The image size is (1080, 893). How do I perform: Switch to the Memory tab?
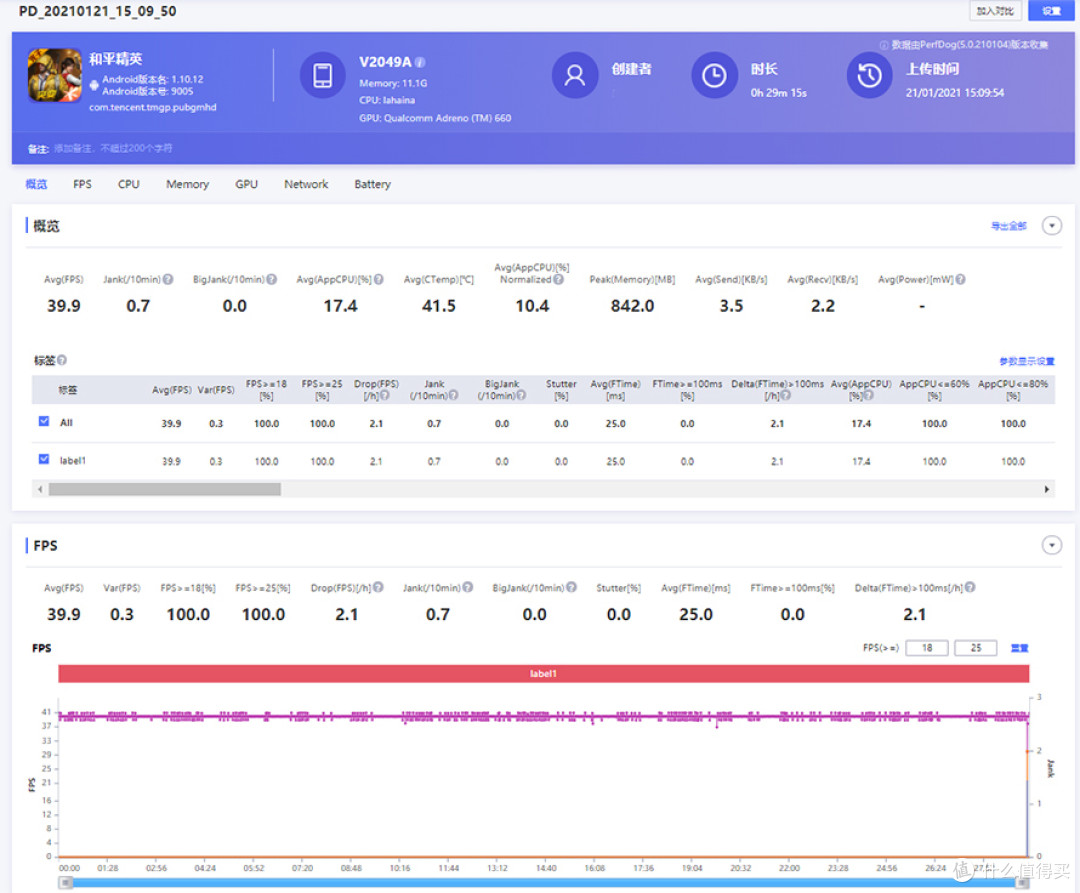pyautogui.click(x=187, y=185)
